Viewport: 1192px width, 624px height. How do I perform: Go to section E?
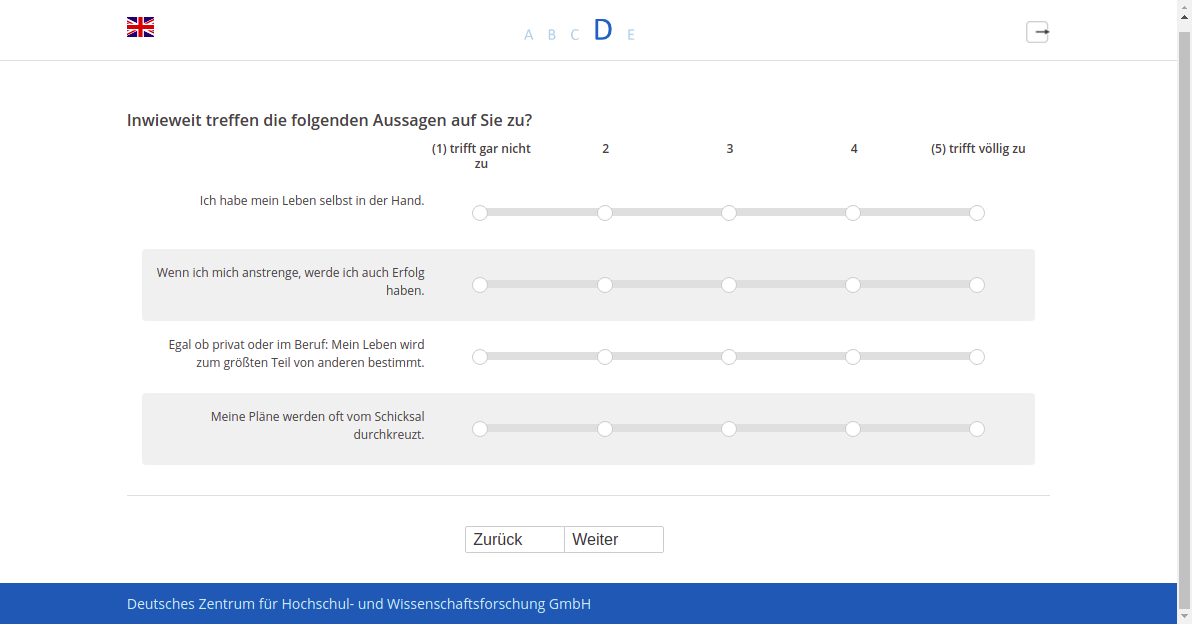tap(631, 35)
